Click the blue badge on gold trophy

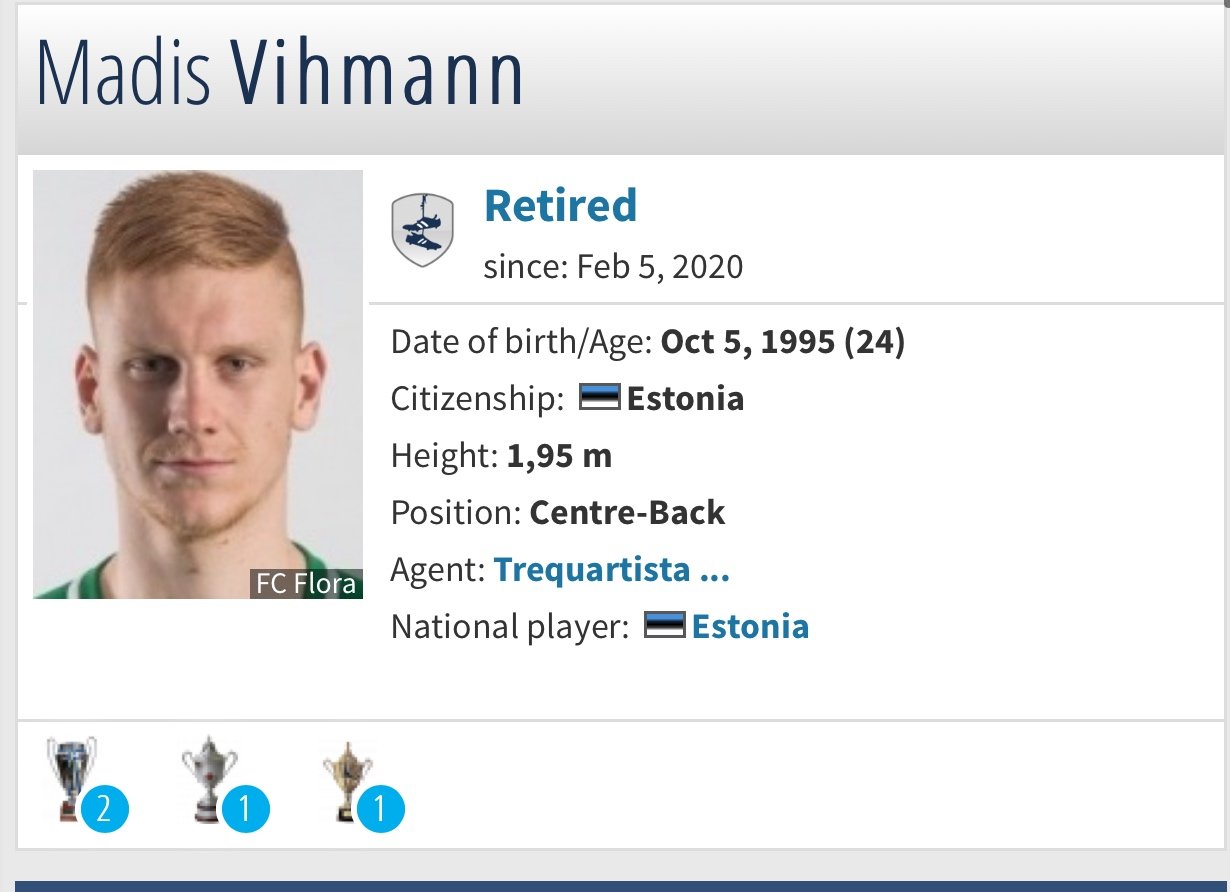click(380, 809)
